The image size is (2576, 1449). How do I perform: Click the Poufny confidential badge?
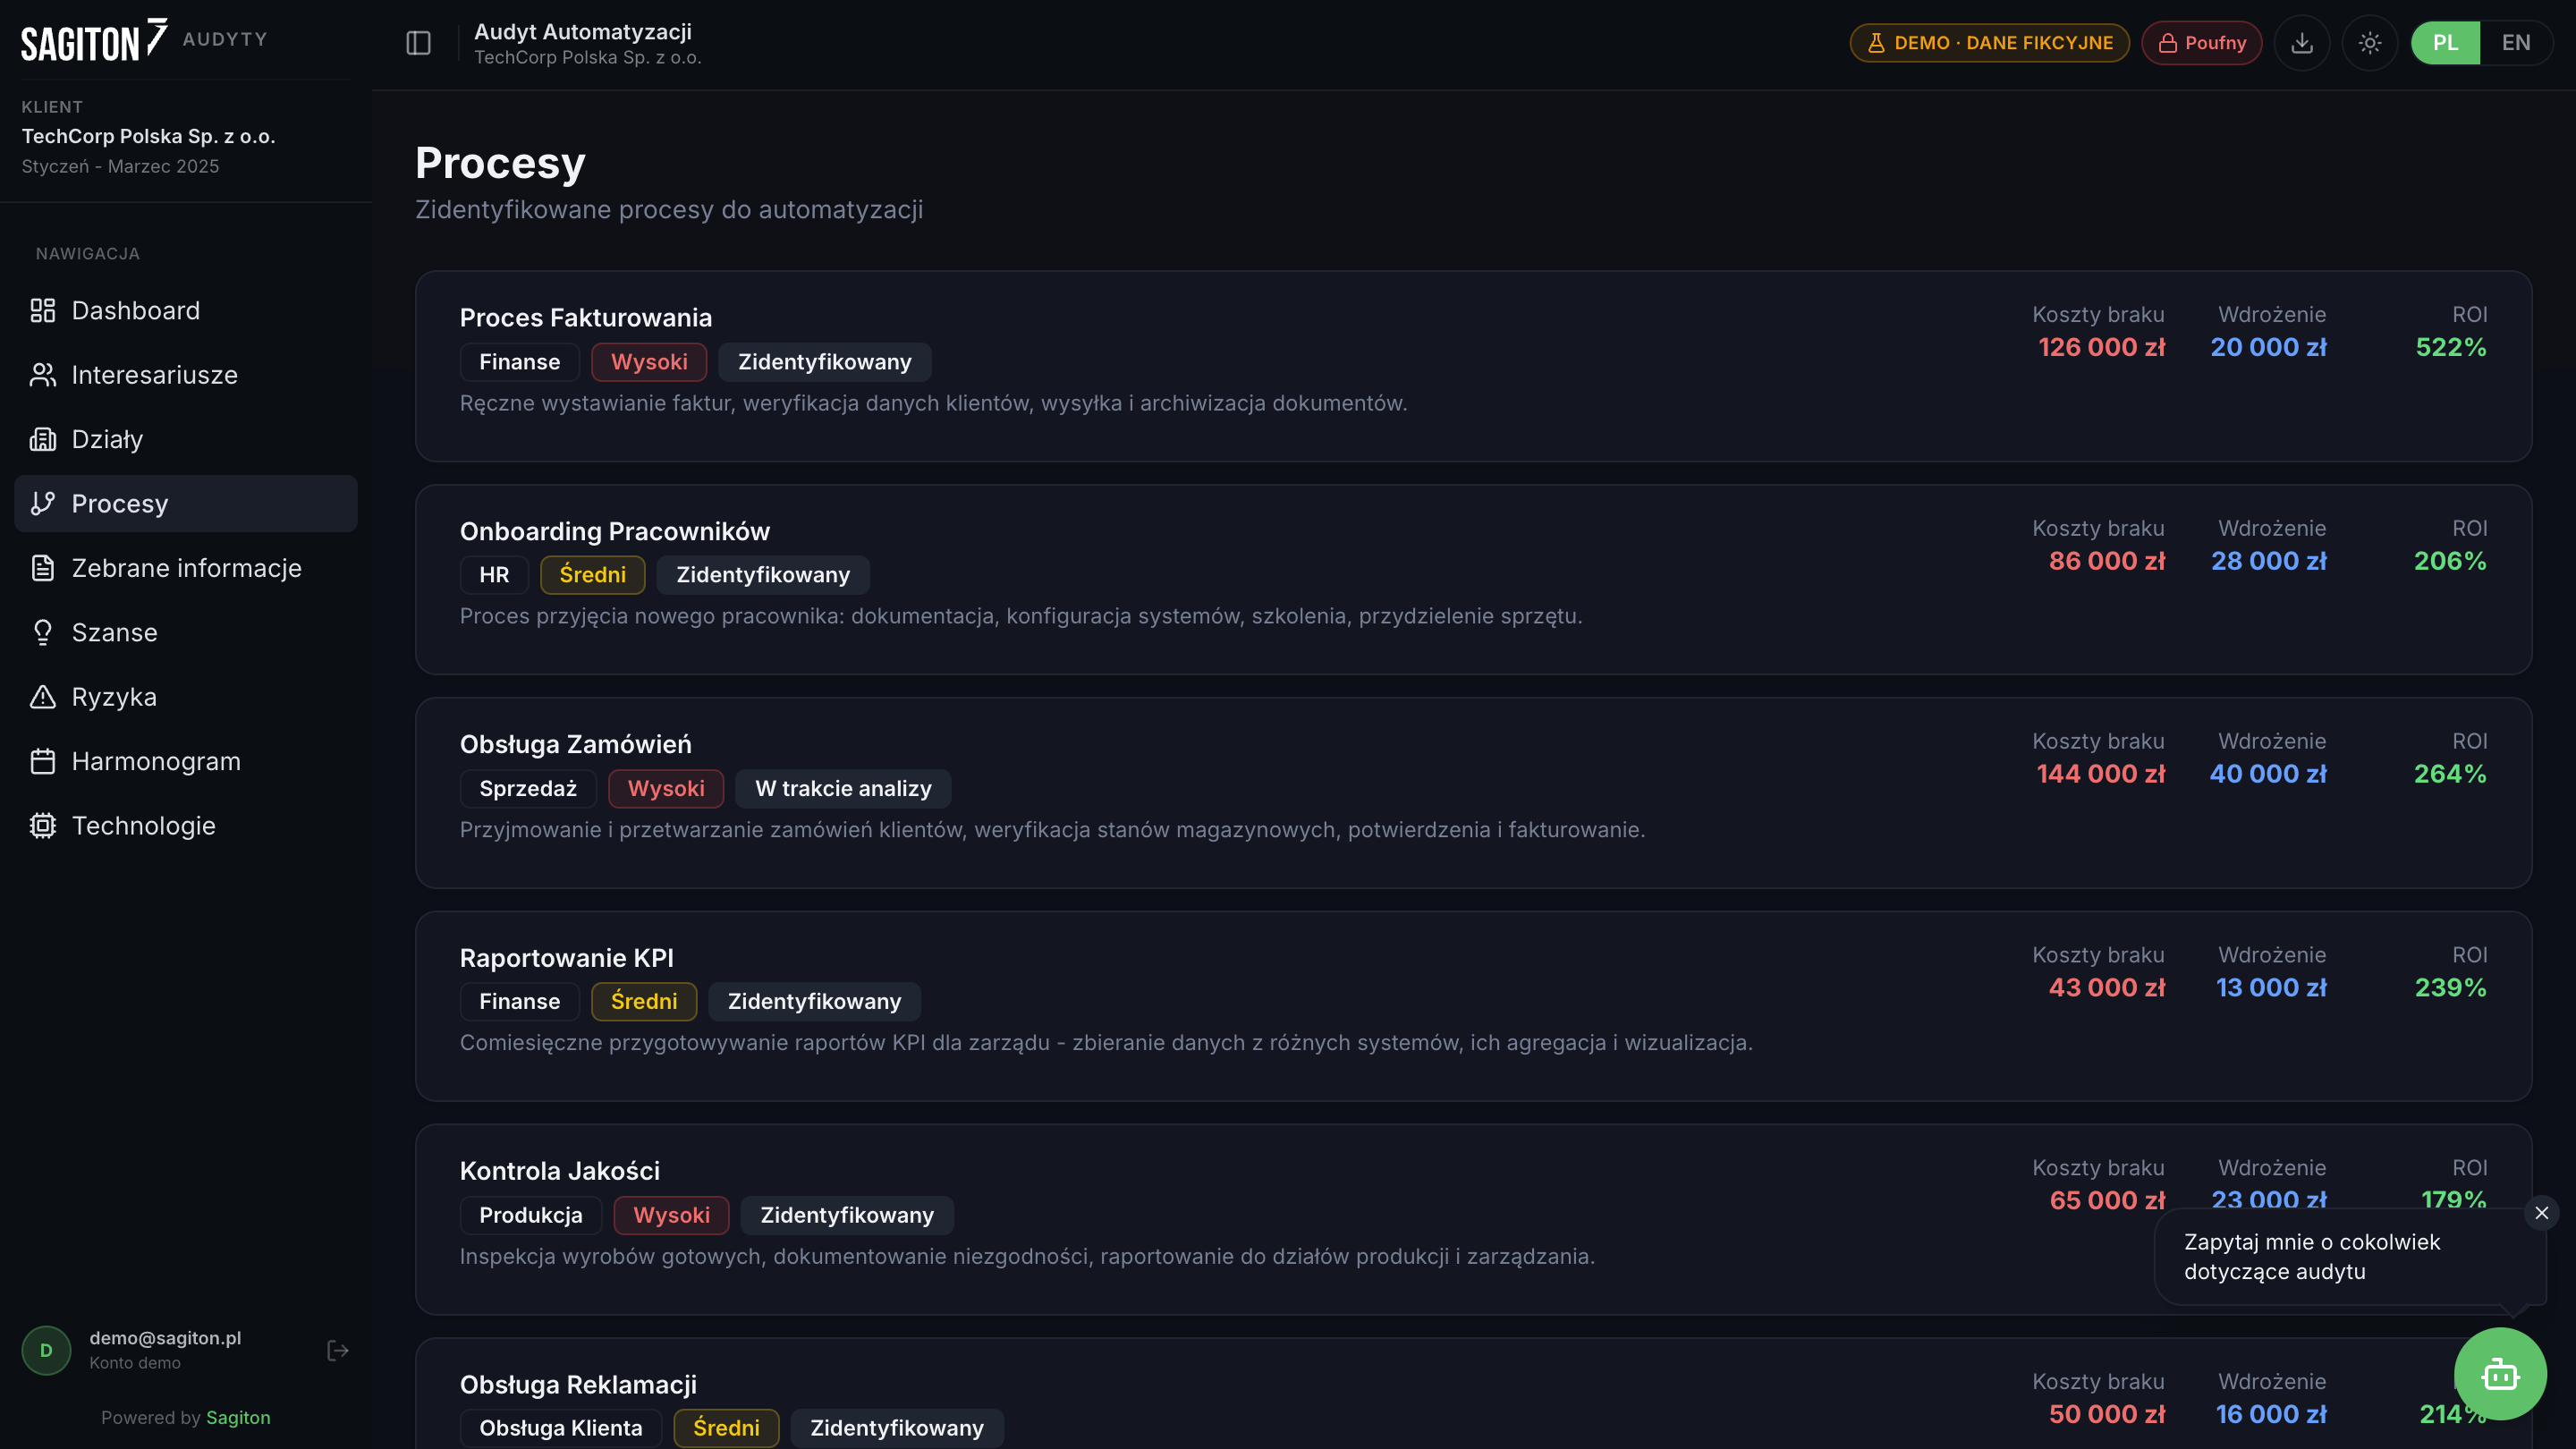2202,43
